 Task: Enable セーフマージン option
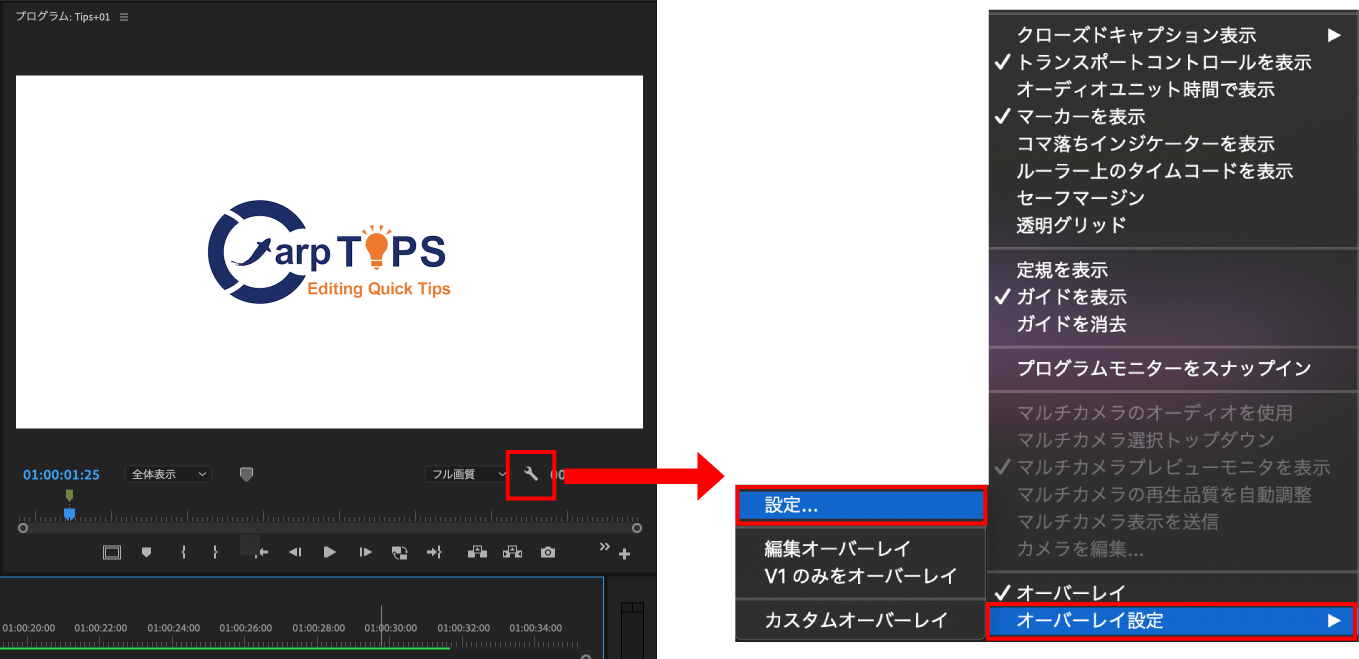1174,198
